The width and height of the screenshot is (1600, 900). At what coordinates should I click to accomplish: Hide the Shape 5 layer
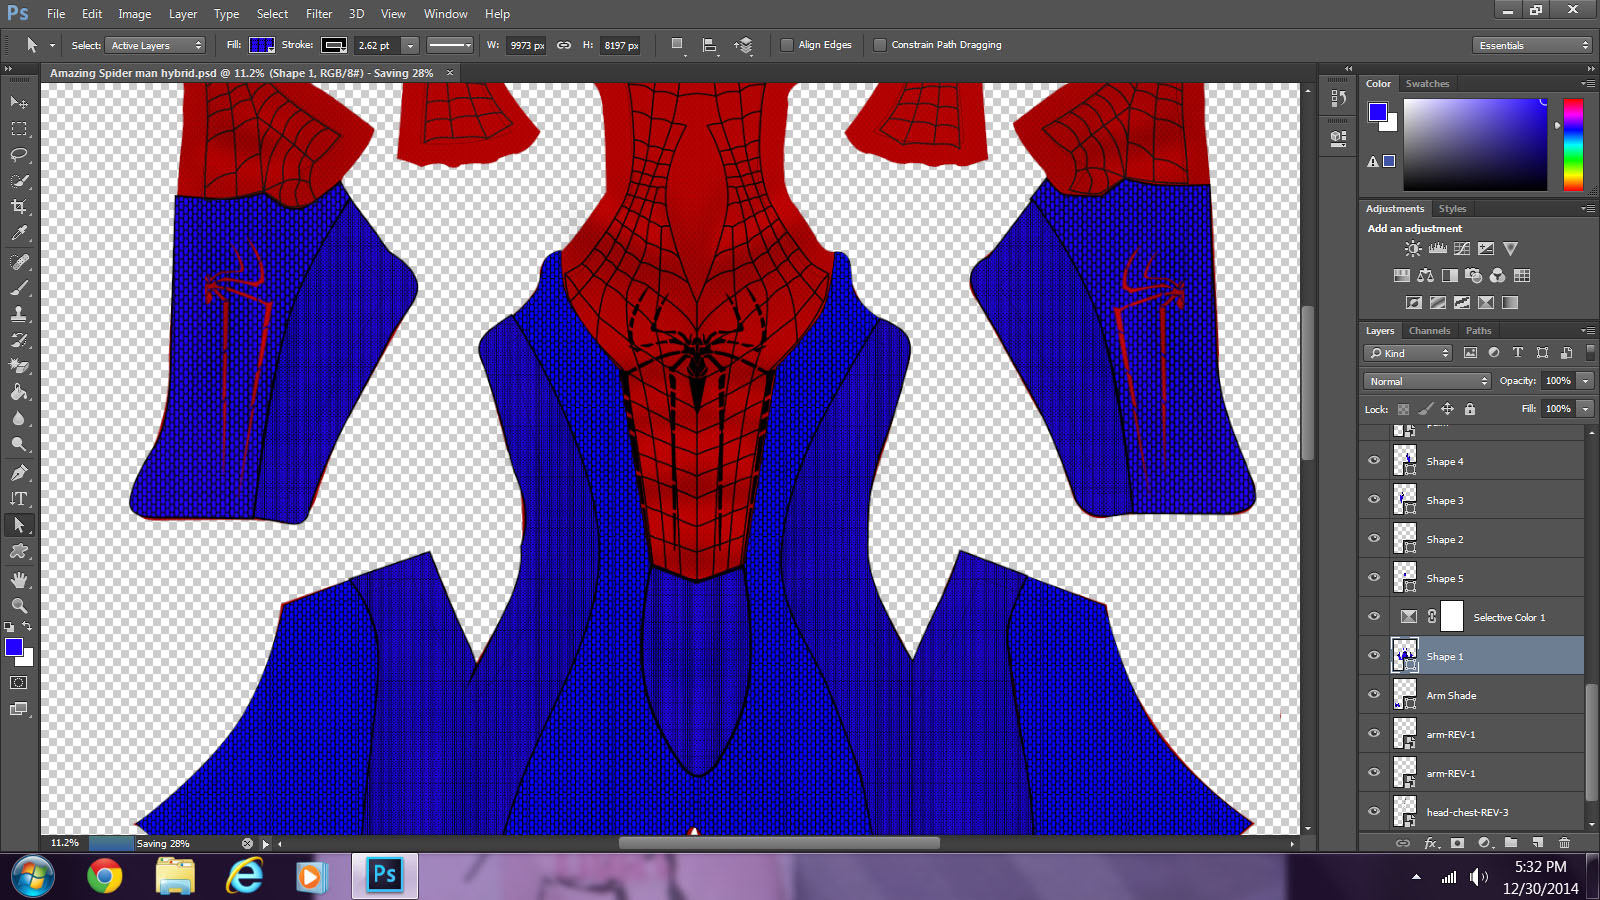click(1374, 578)
